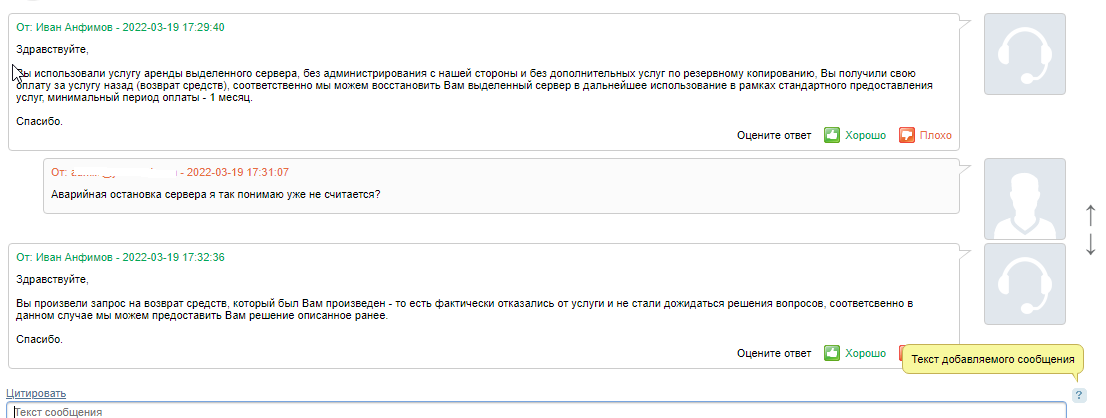Click the Цитировать link
This screenshot has height=418, width=1106.
36,393
